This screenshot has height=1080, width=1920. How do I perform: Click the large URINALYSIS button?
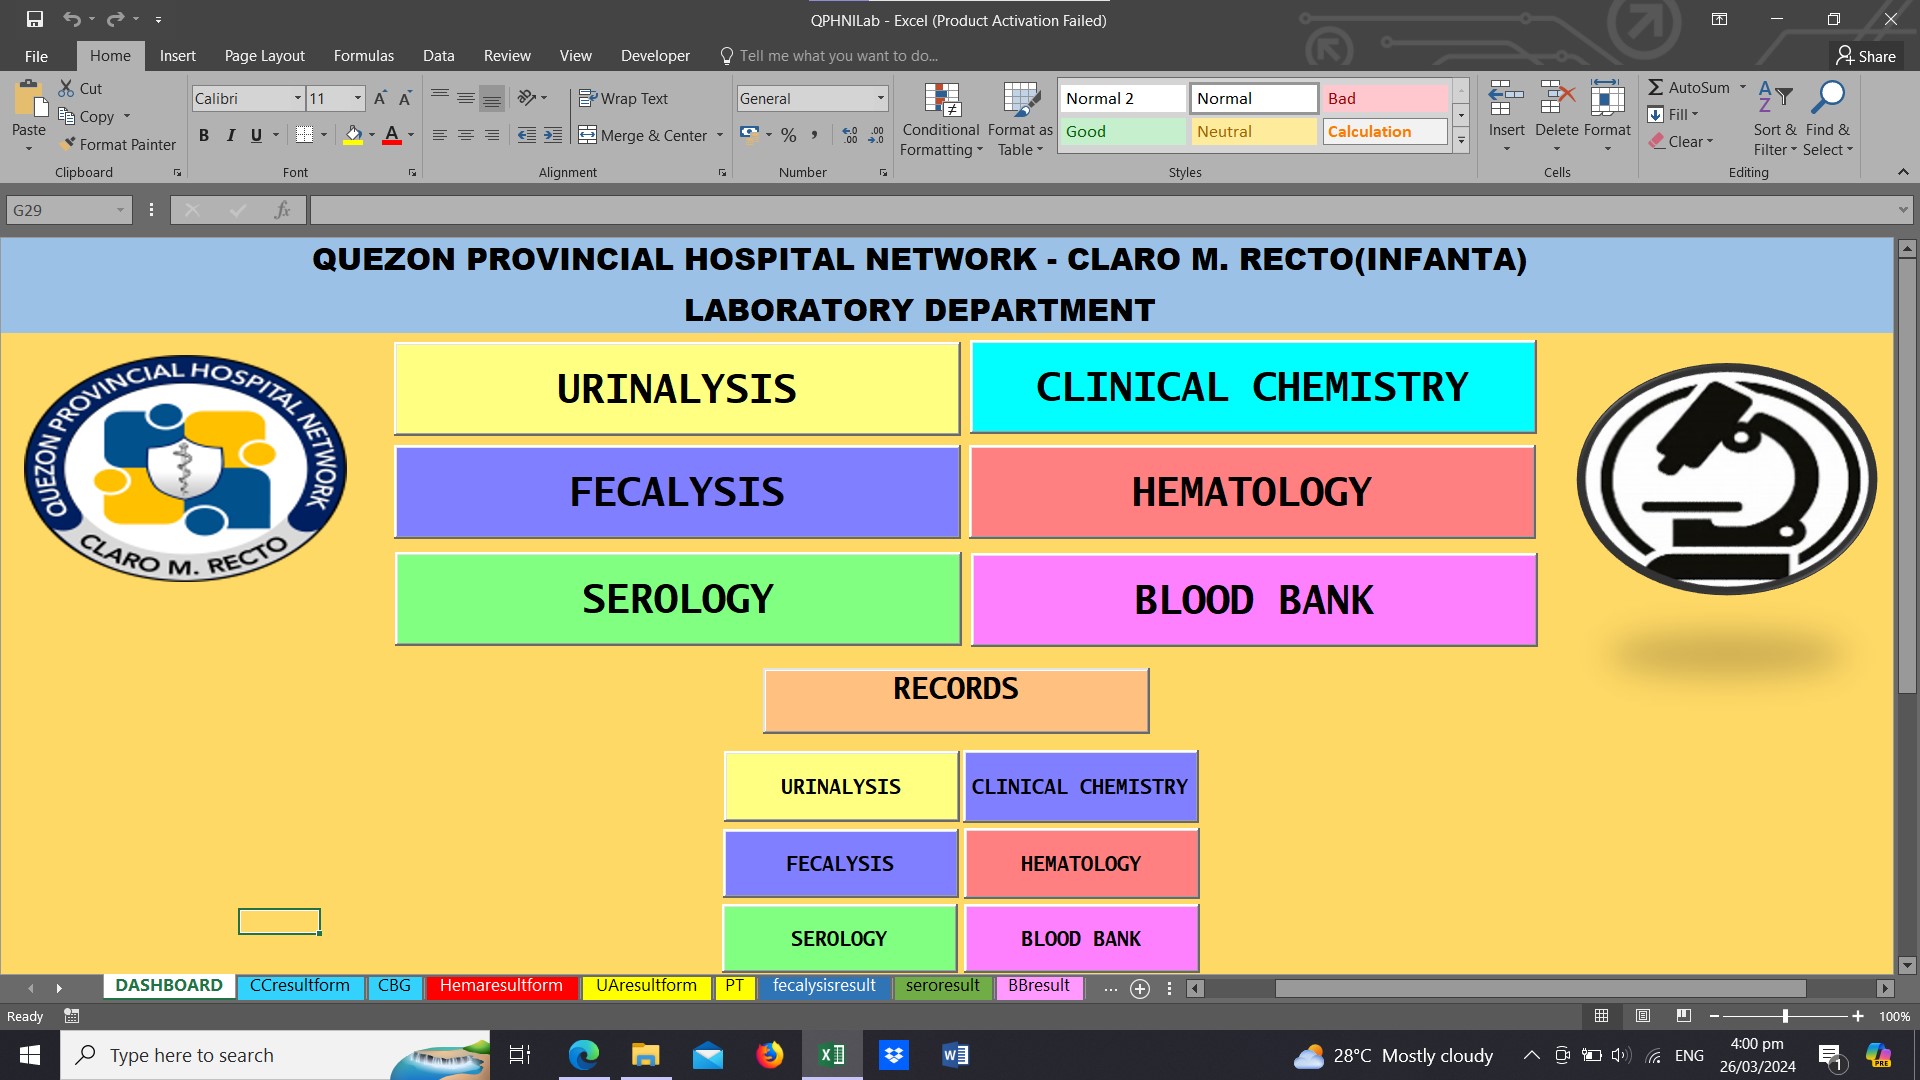coord(677,389)
